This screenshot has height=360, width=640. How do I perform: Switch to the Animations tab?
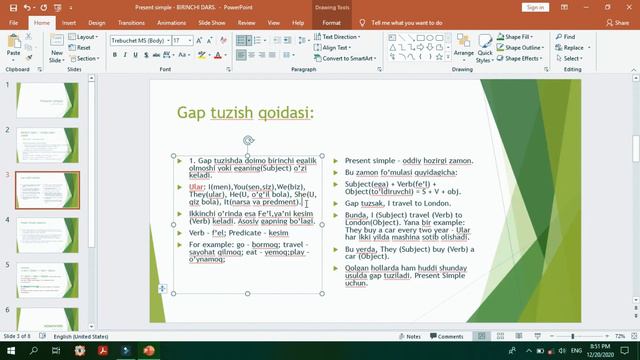(171, 23)
